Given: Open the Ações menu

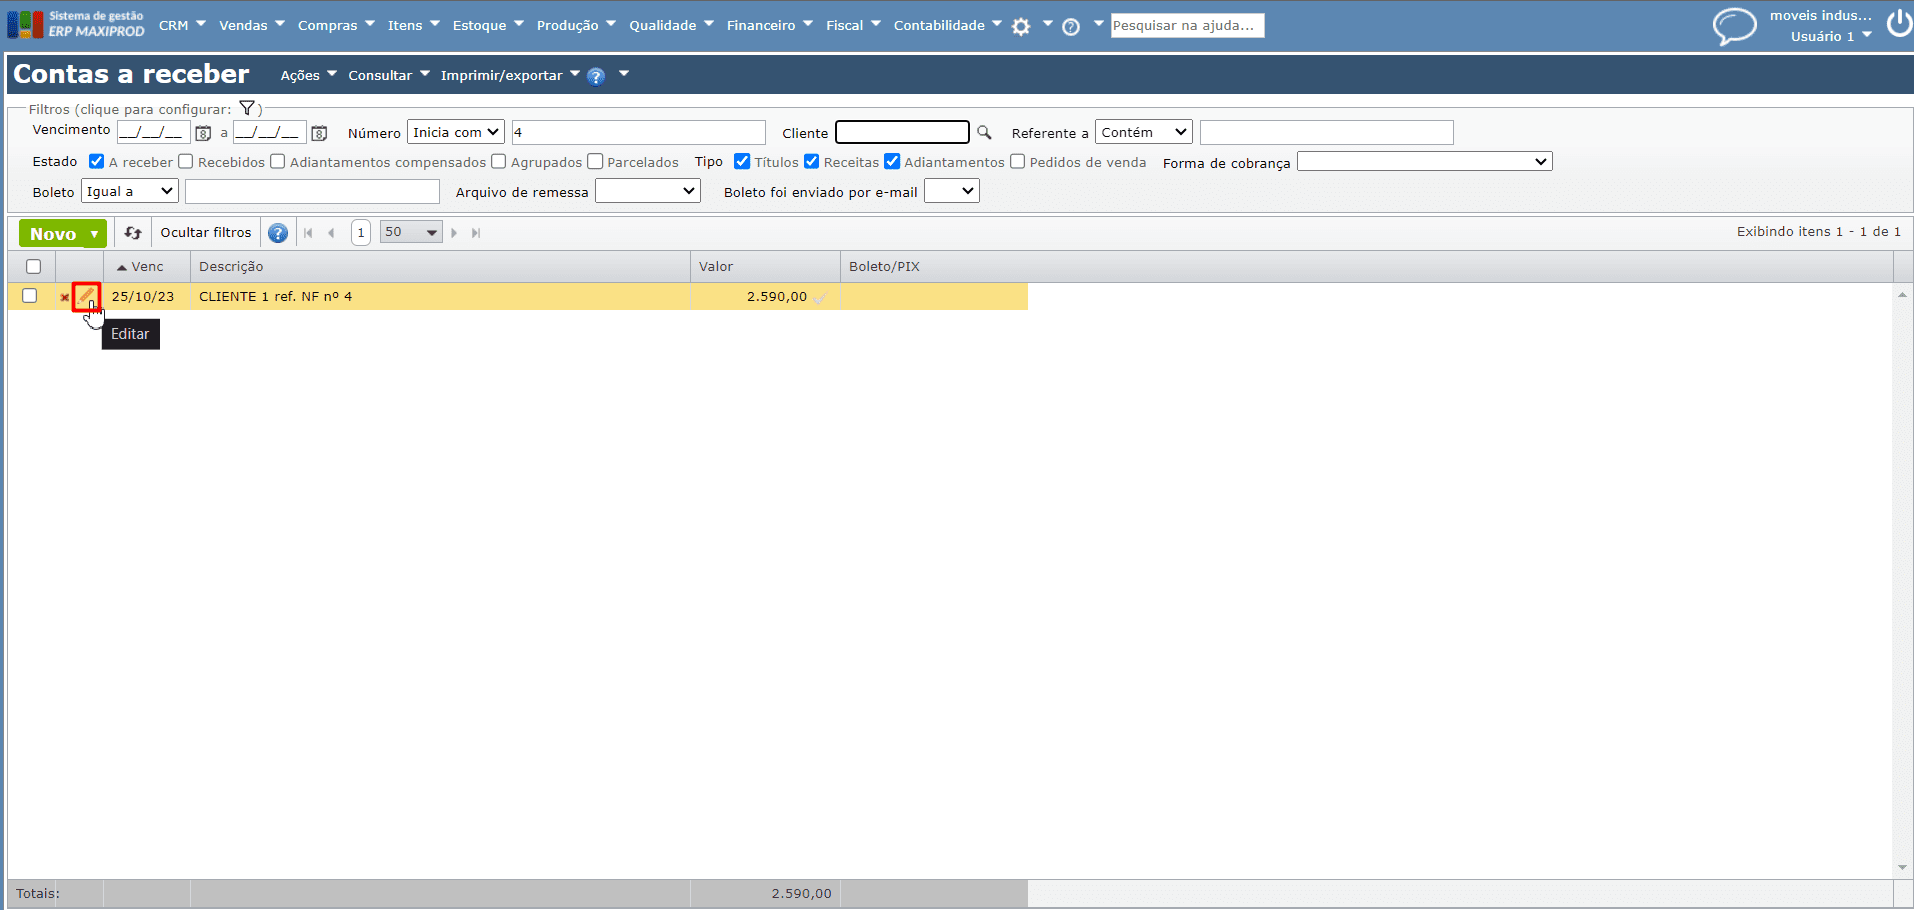Looking at the screenshot, I should tap(308, 75).
